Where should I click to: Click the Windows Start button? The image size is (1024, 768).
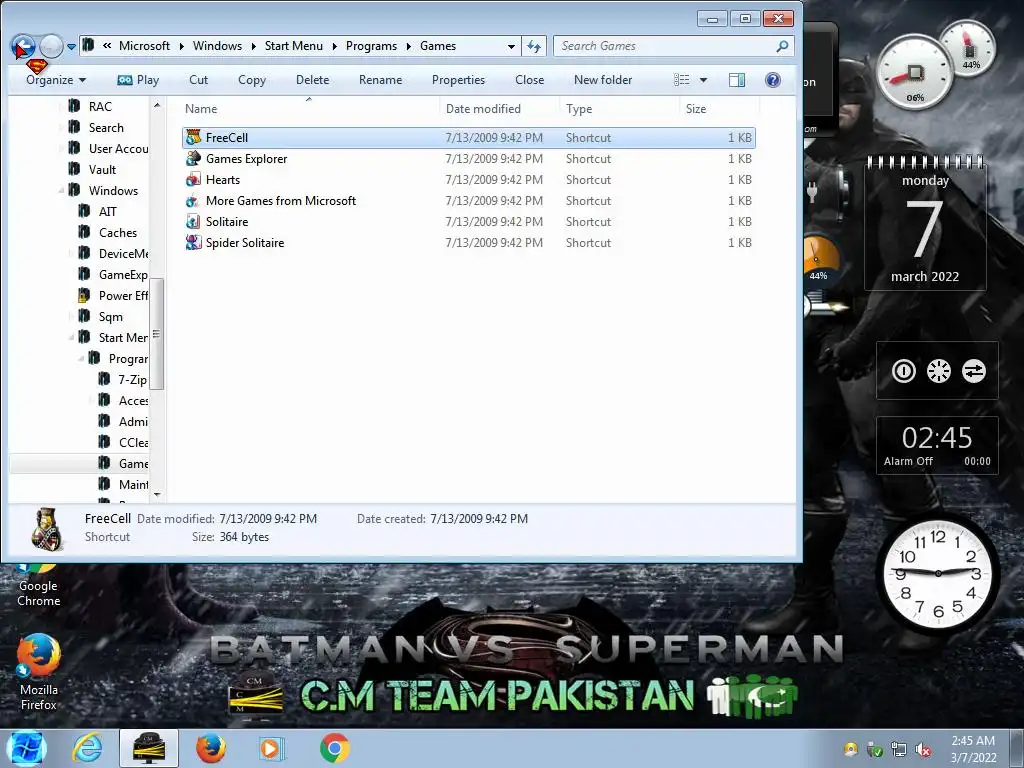coord(26,748)
